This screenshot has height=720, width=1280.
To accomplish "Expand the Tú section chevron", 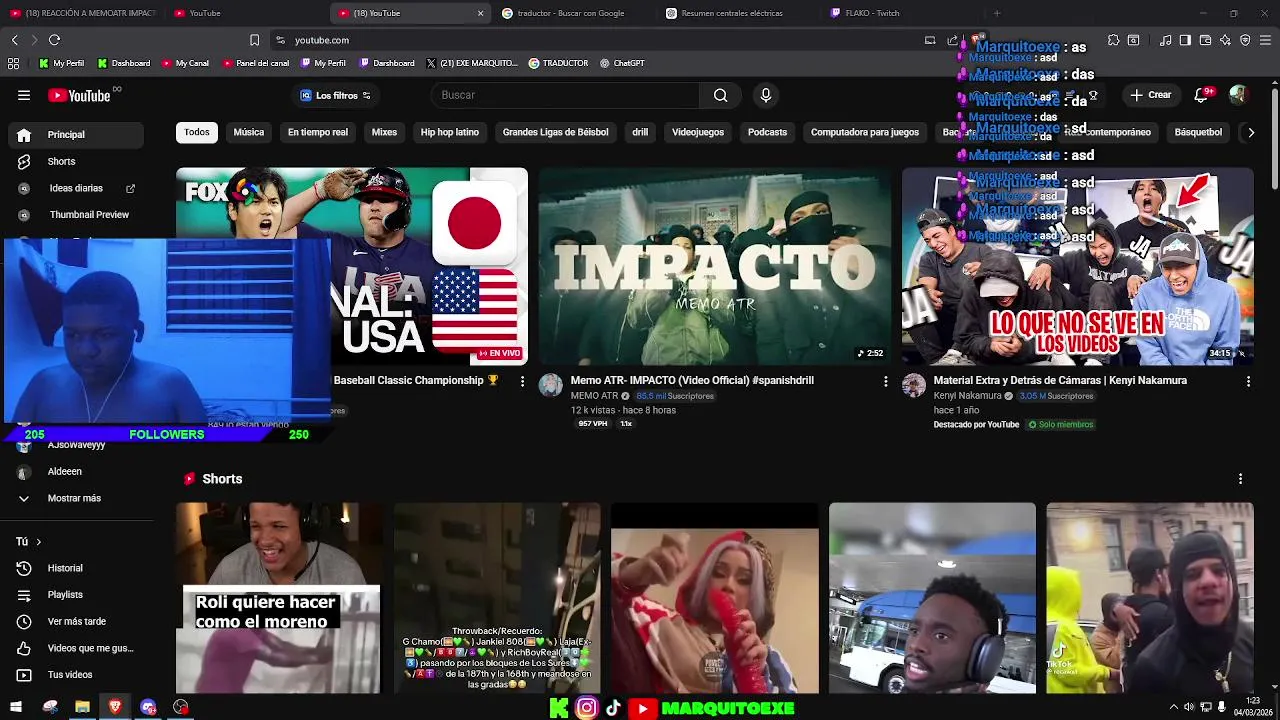I will [38, 542].
